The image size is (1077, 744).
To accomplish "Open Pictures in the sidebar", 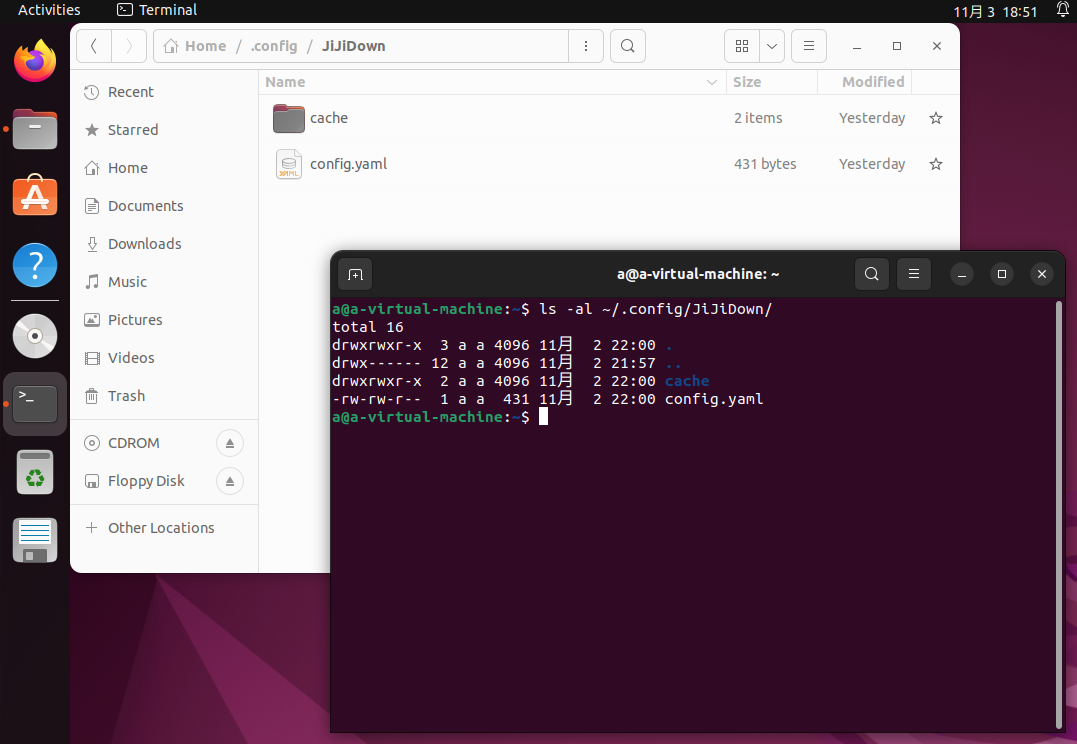I will pos(164,319).
